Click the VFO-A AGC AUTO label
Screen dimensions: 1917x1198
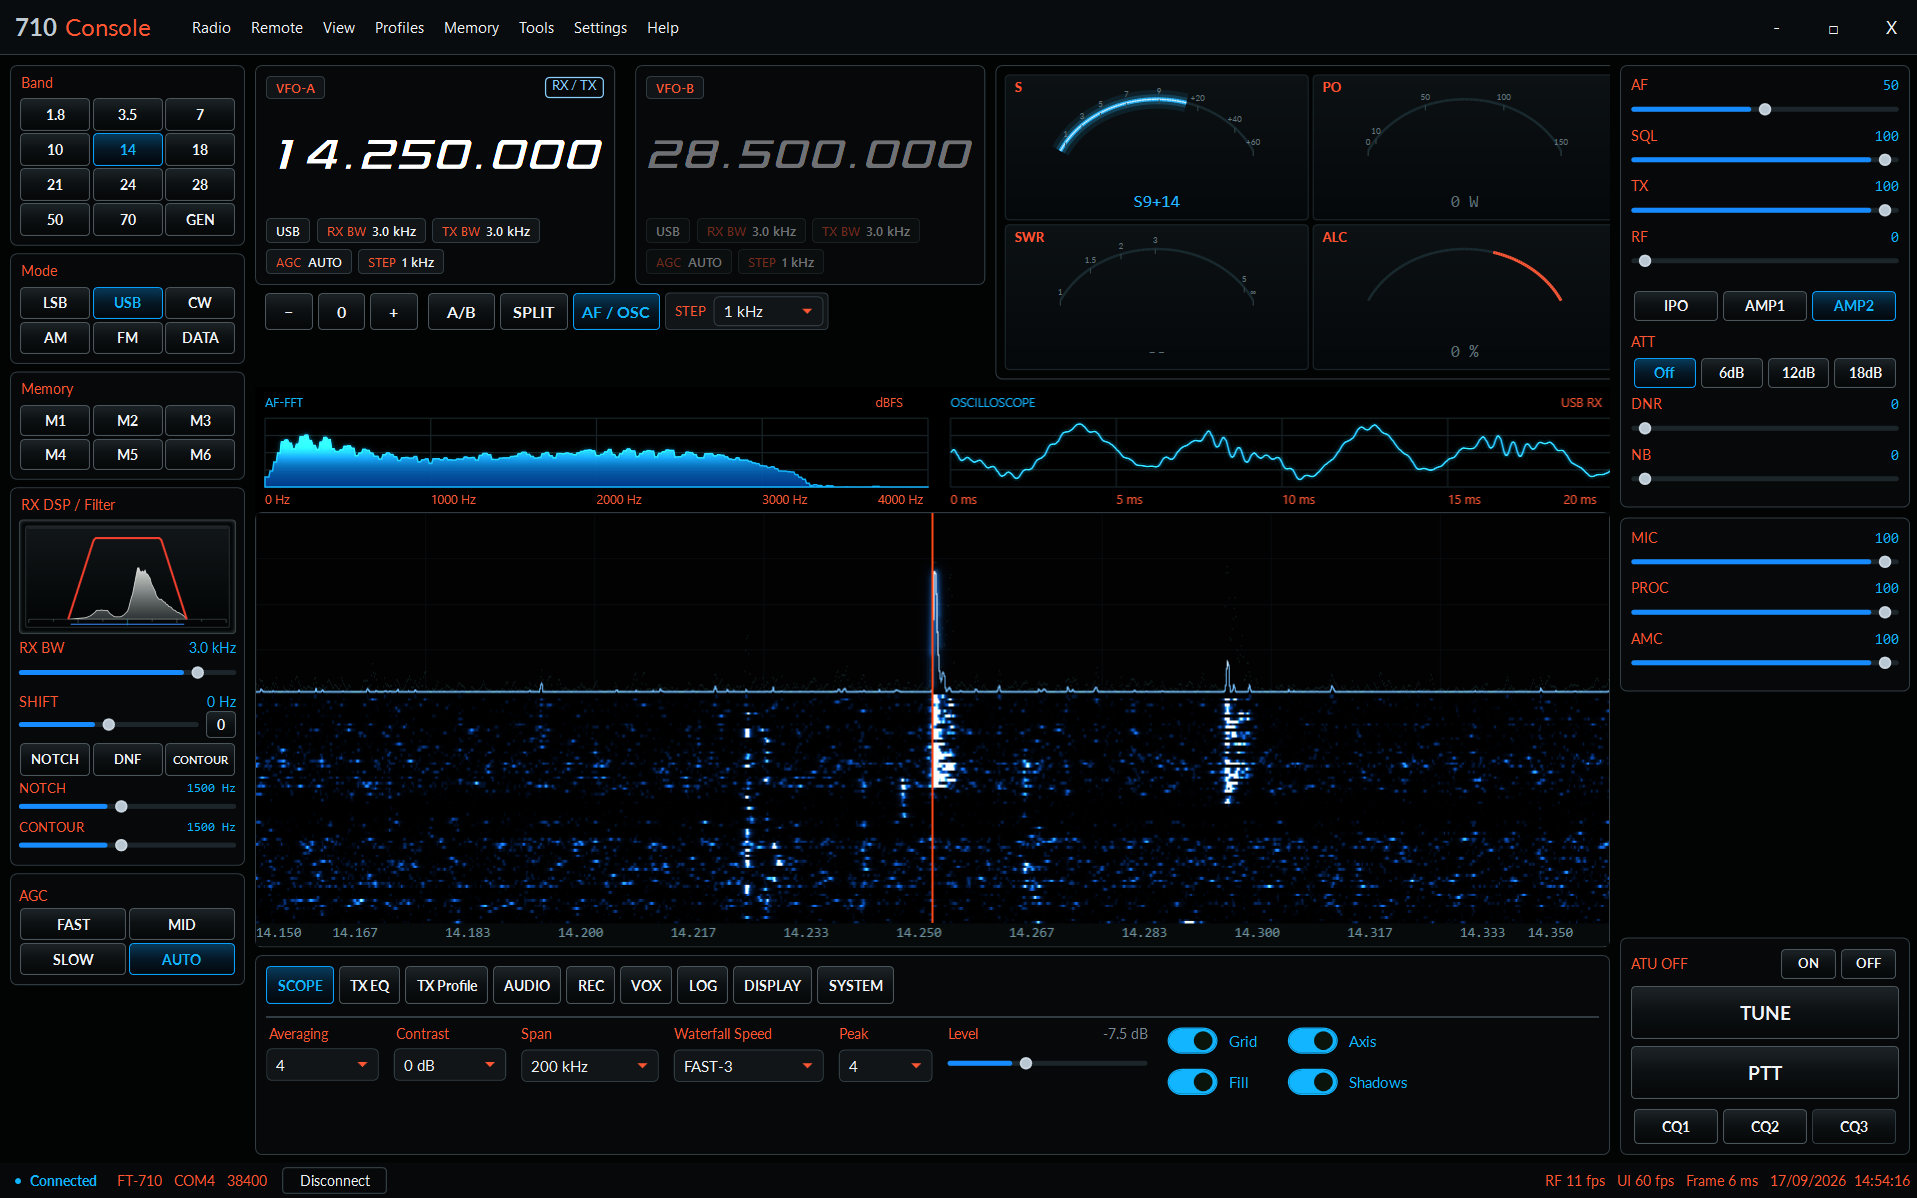[x=309, y=262]
